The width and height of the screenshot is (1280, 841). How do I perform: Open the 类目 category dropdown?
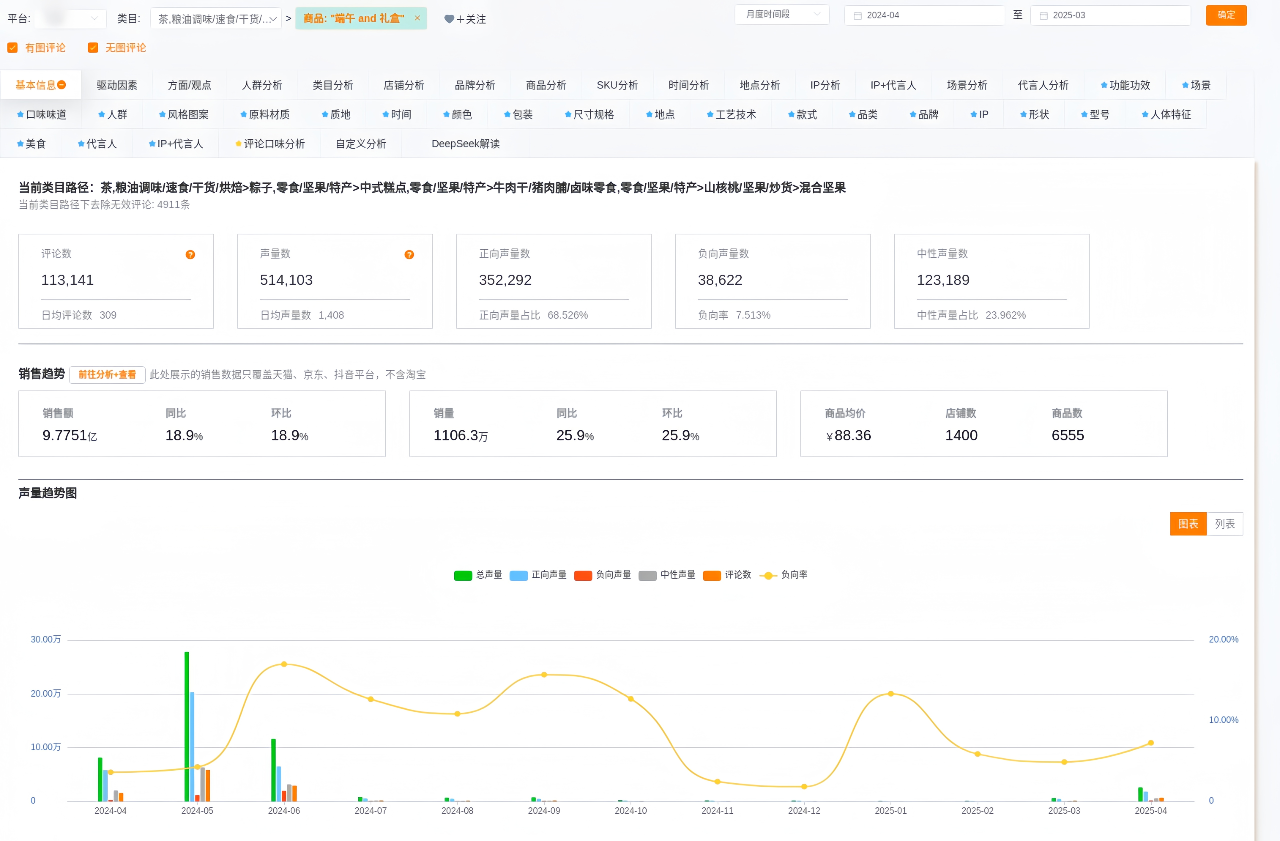[216, 18]
